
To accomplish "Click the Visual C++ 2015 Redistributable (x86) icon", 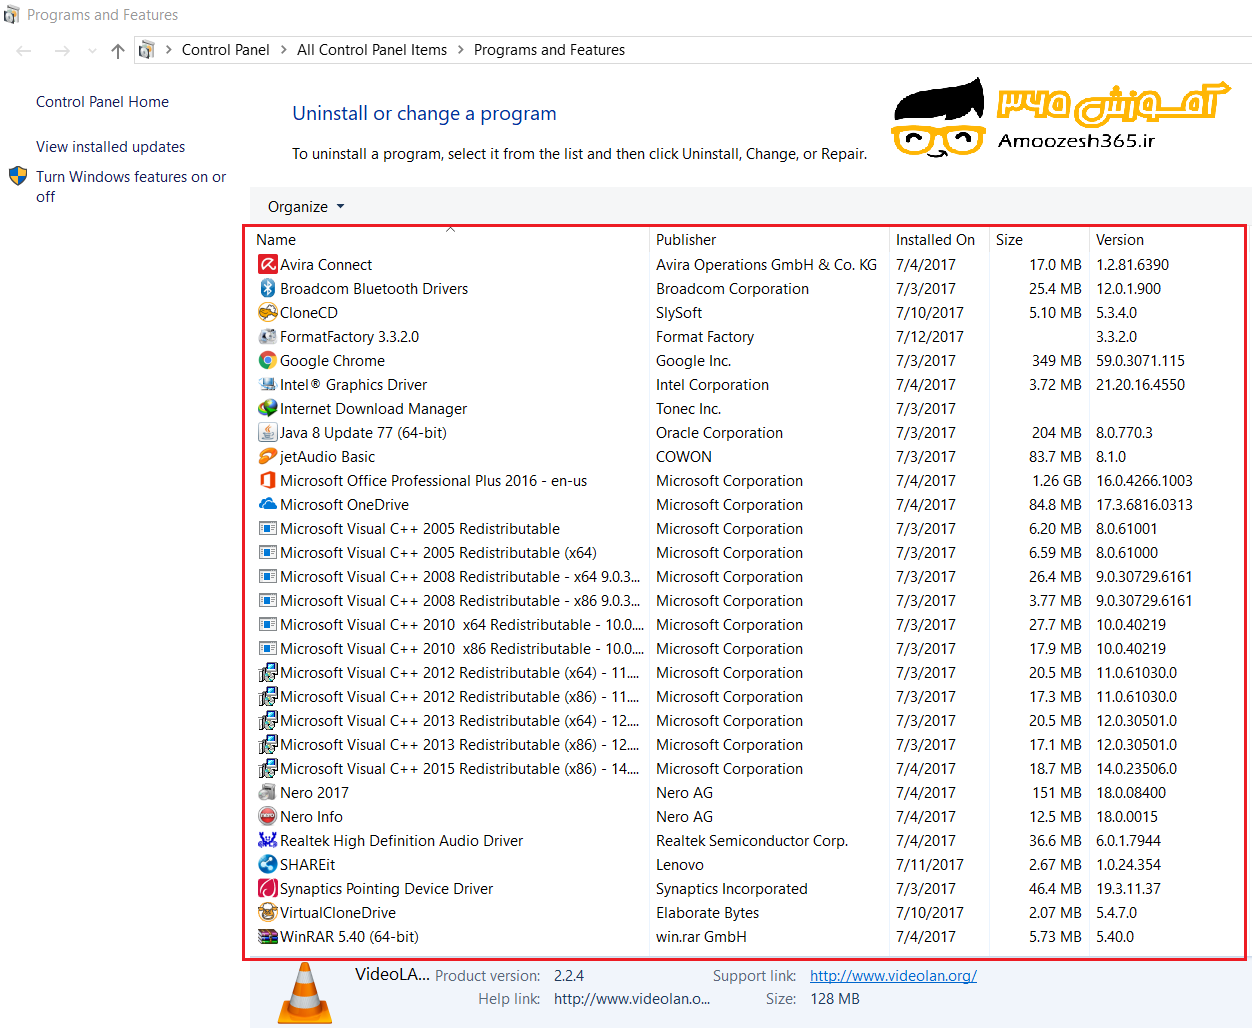I will coord(267,768).
